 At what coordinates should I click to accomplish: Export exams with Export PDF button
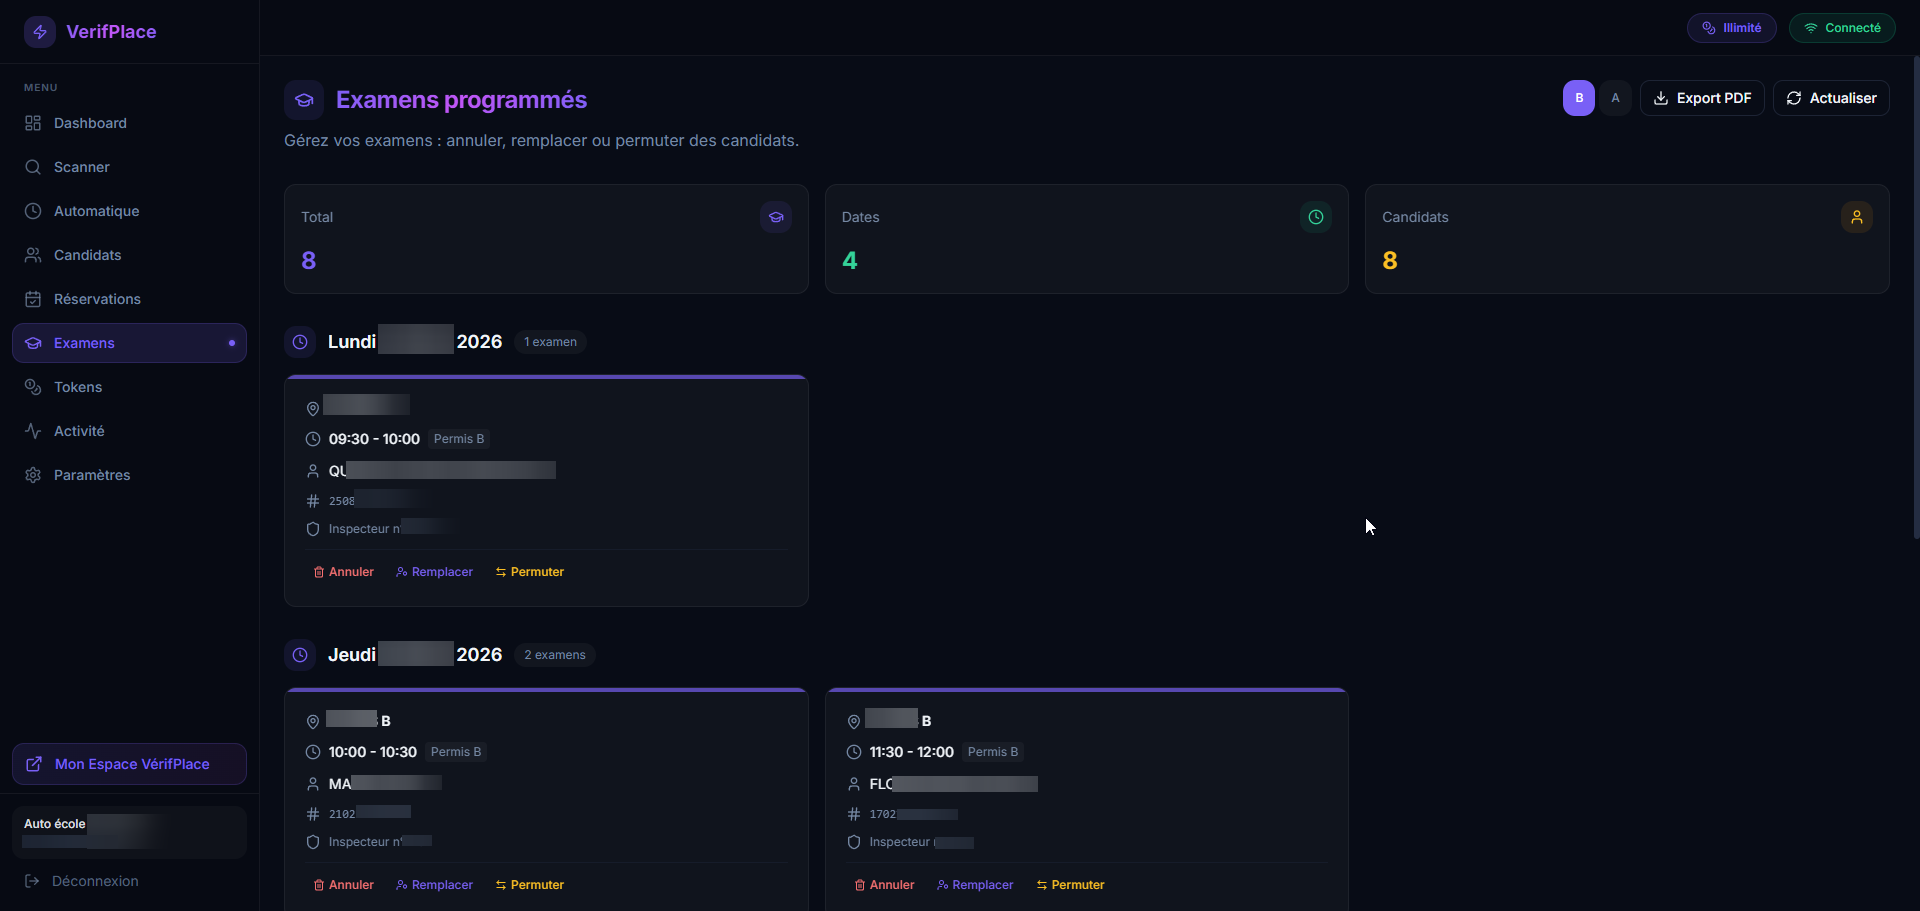(1702, 98)
